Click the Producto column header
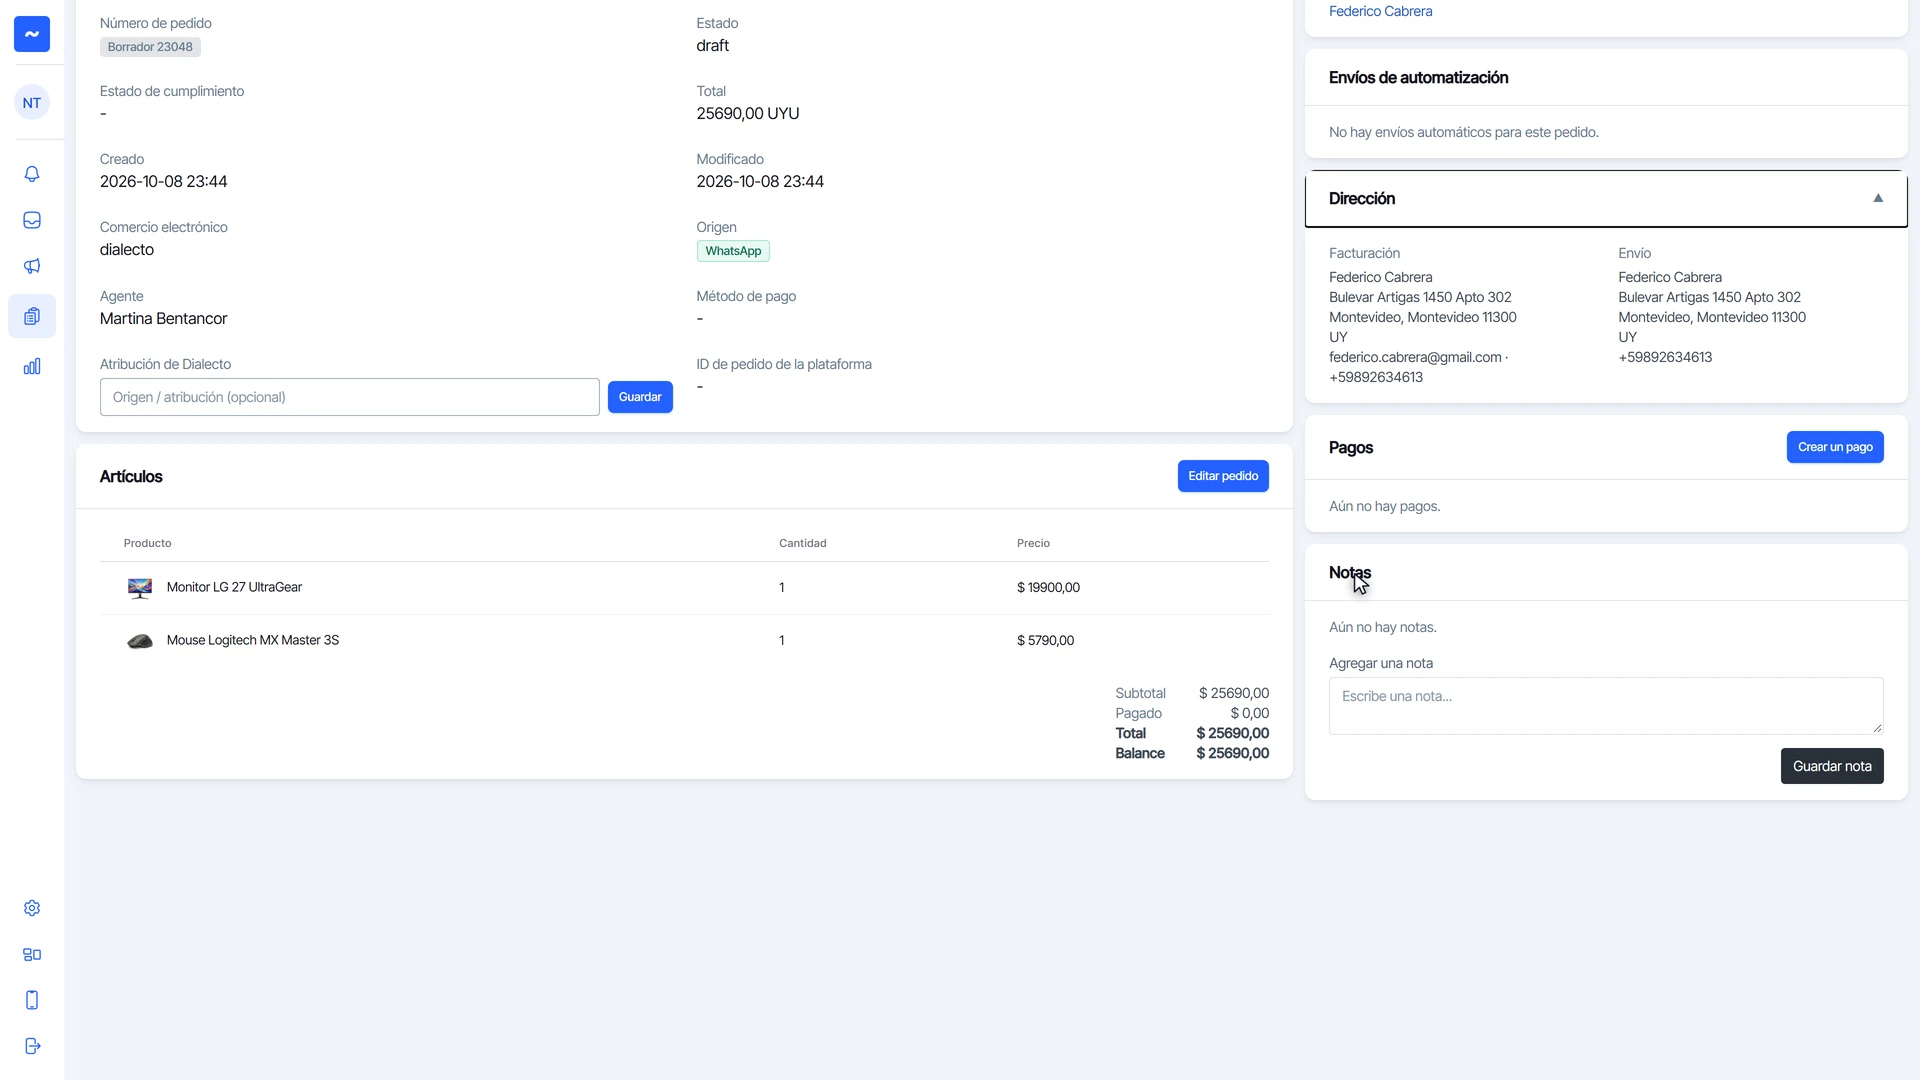The width and height of the screenshot is (1920, 1080). 147,543
